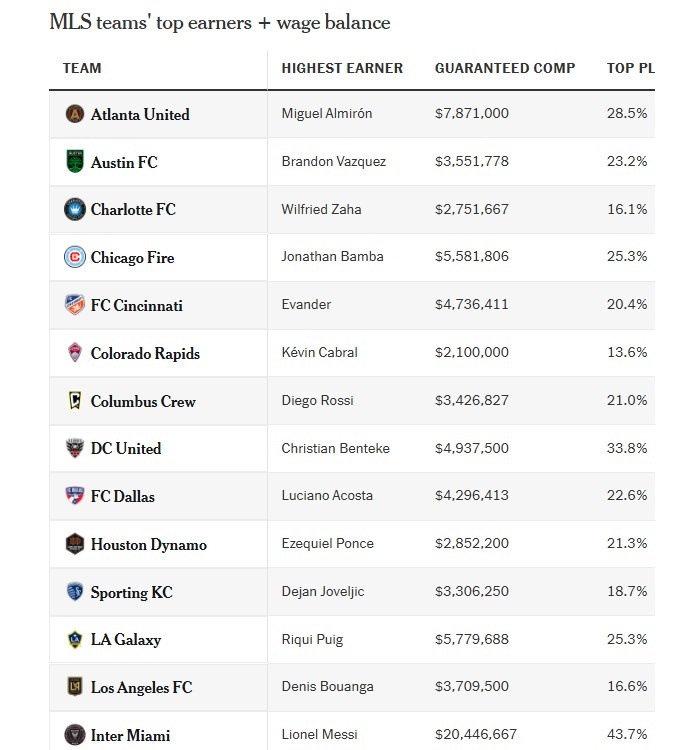Click the Los Angeles FC row name
Viewport: 699px width, 750px height.
pos(141,687)
